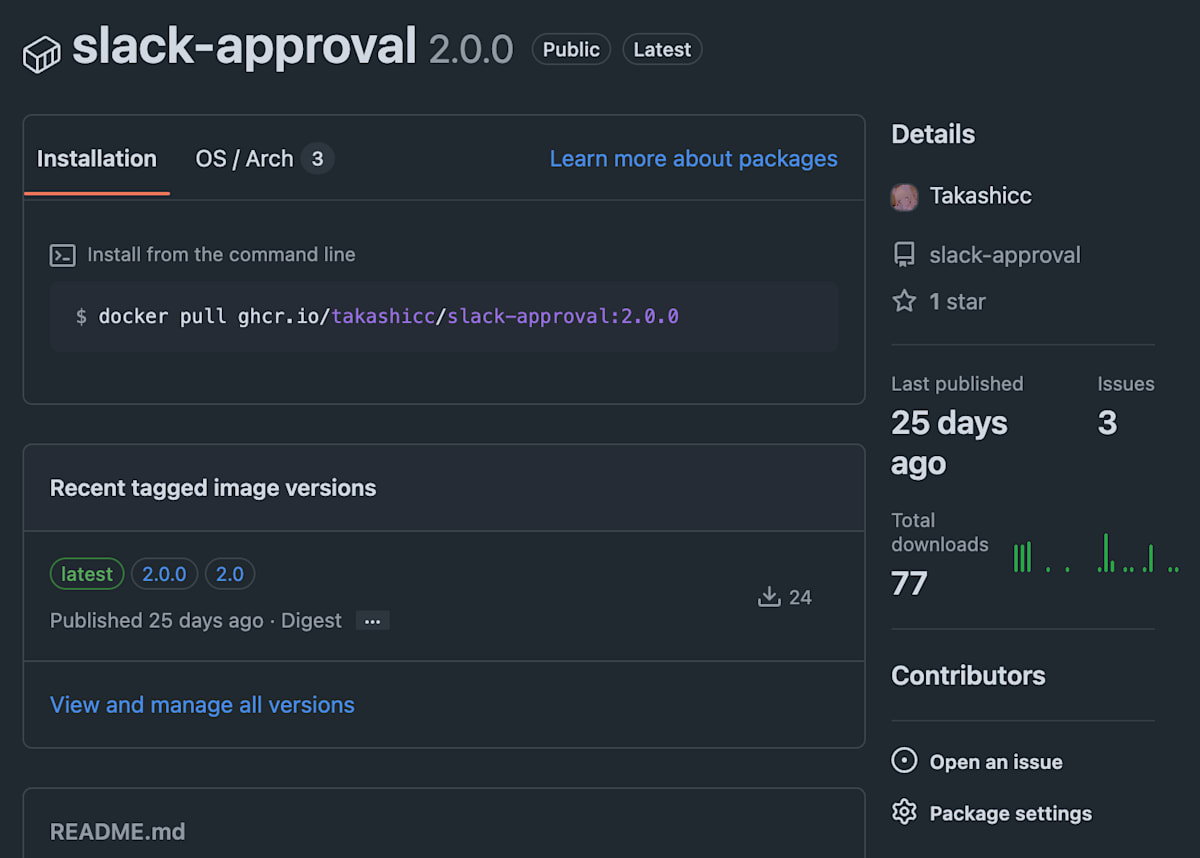Click the 2.0.0 version tag label
The width and height of the screenshot is (1200, 858).
(164, 574)
